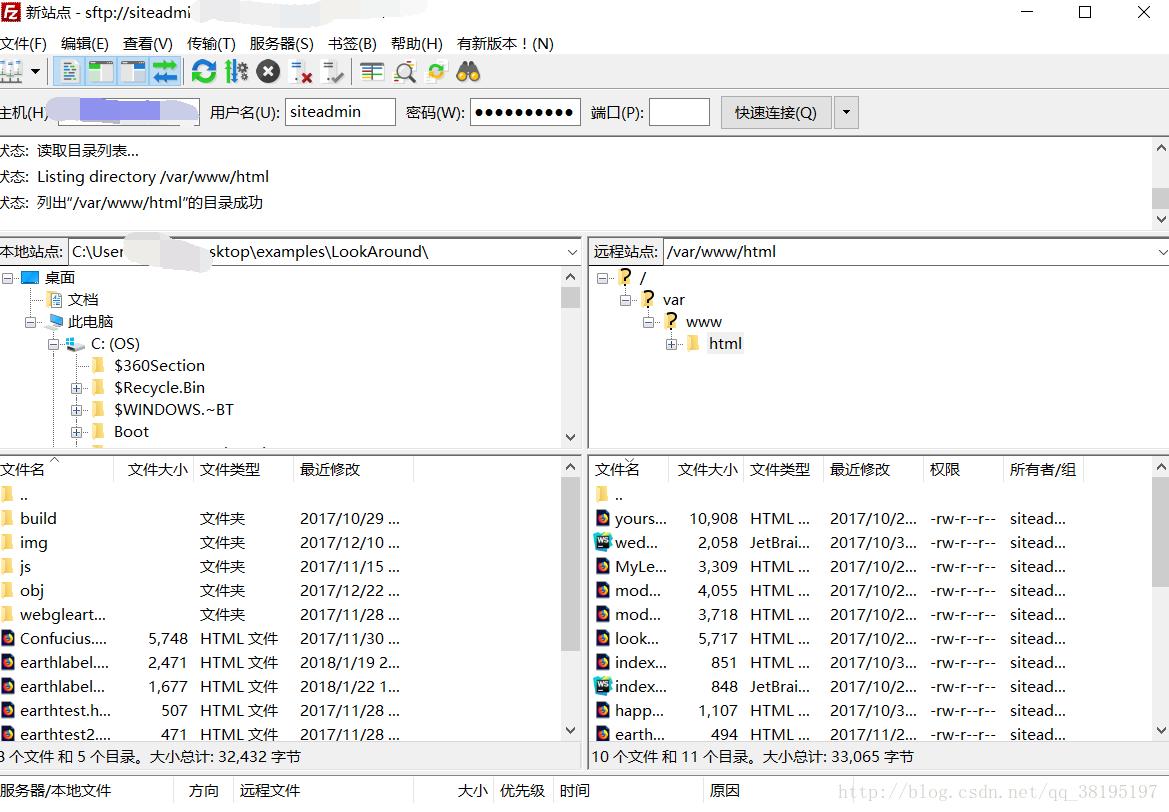Toggle the message log display
This screenshot has width=1169, height=812.
point(69,72)
